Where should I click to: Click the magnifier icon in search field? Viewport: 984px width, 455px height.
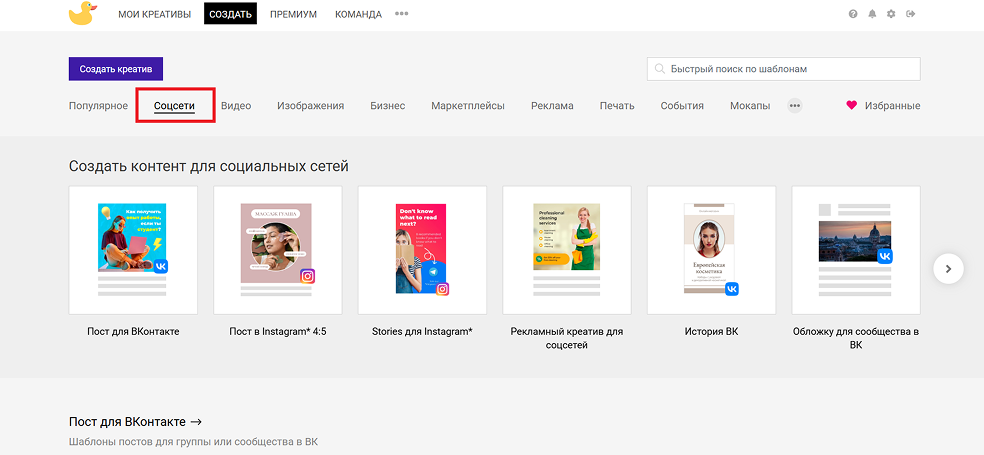(x=659, y=69)
